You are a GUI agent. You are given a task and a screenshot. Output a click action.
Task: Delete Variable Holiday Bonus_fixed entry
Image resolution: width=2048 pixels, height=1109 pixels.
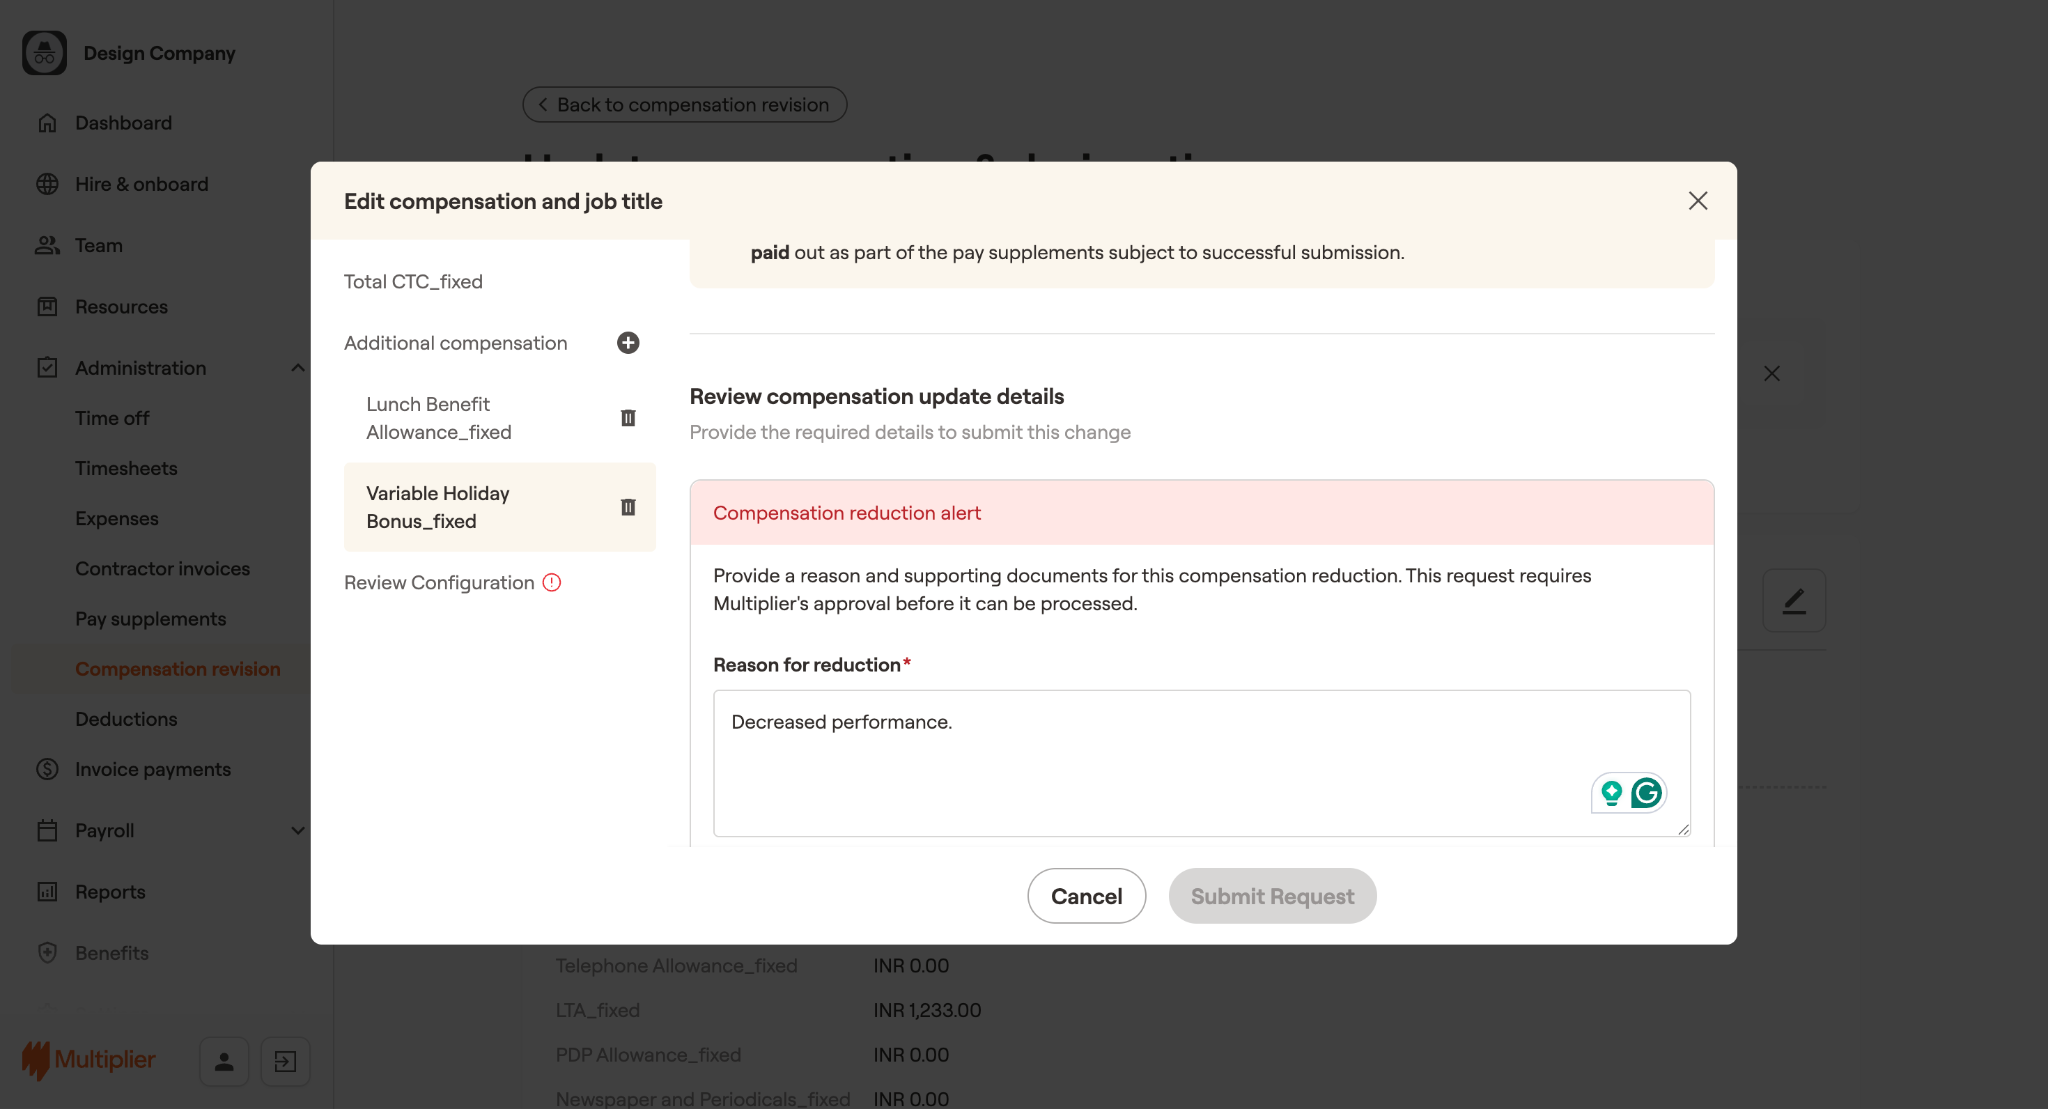point(628,507)
